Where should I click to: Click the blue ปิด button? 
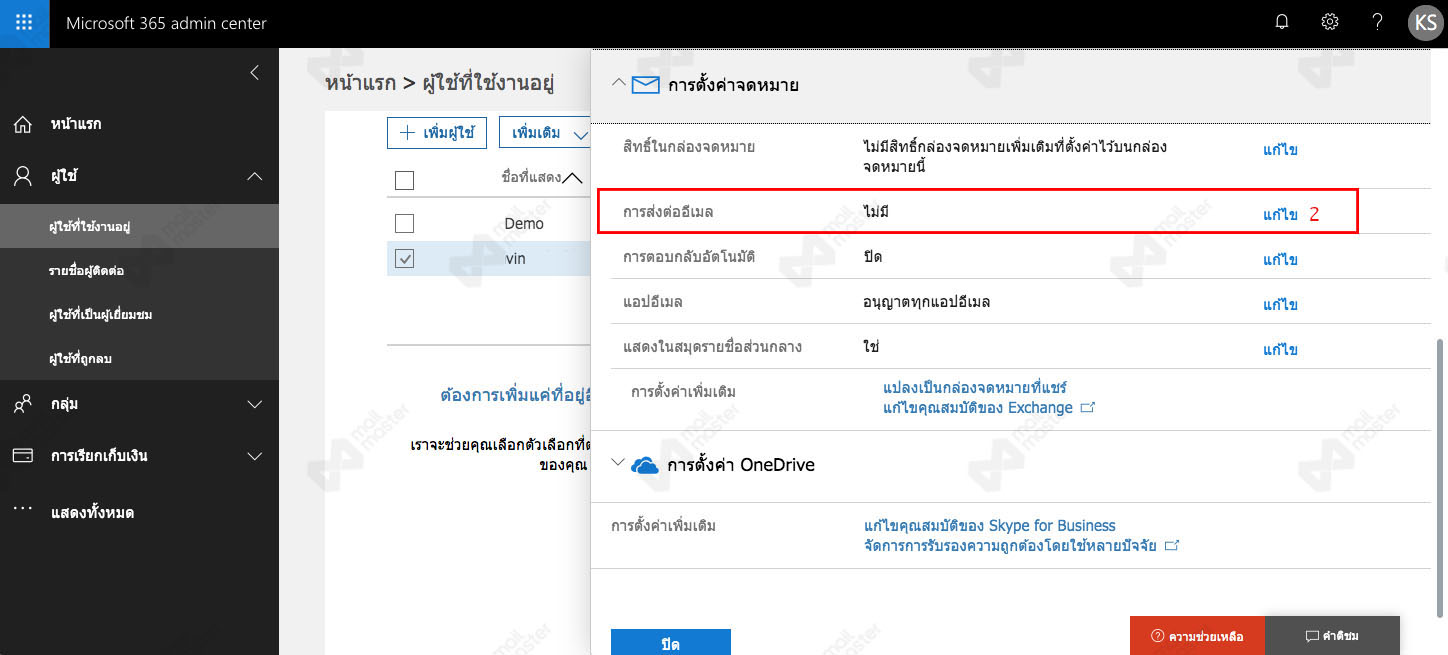coord(671,642)
